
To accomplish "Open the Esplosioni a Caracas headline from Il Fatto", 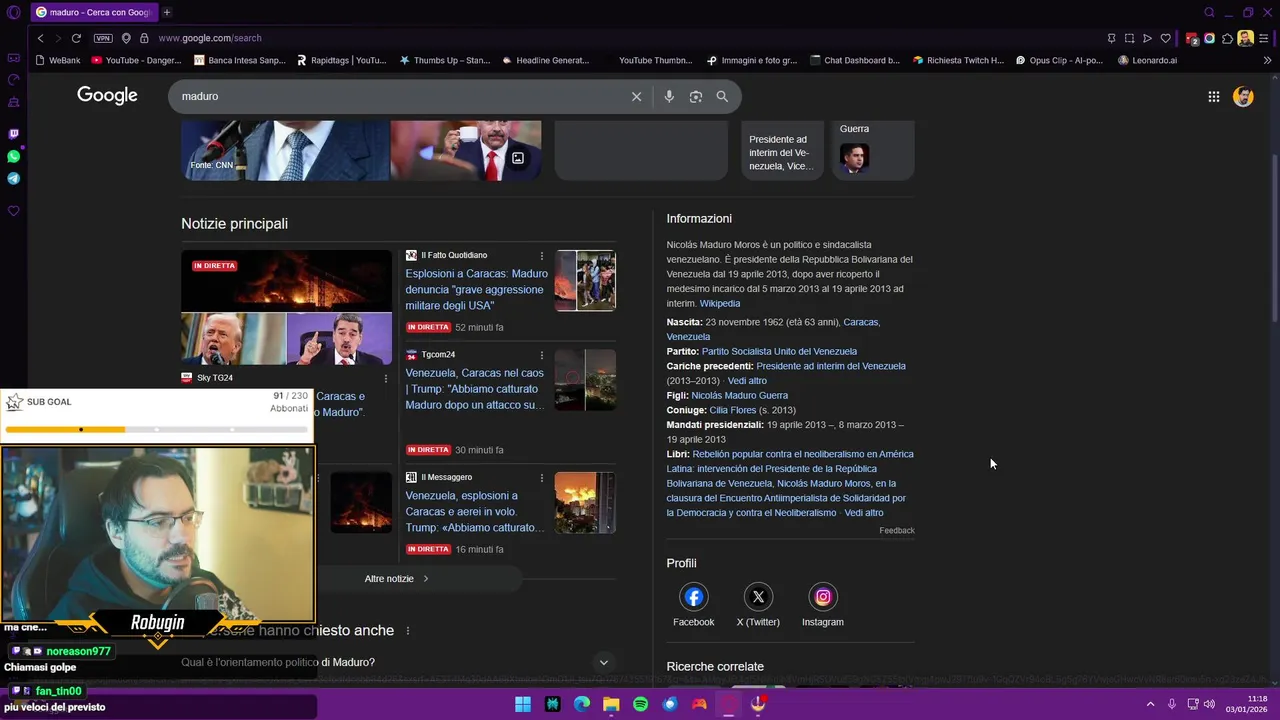I will (x=476, y=289).
